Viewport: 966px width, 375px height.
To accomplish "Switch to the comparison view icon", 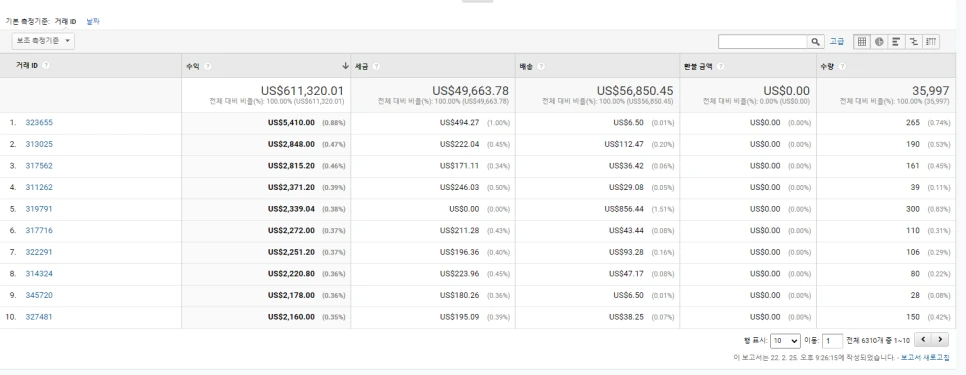I will [x=914, y=42].
